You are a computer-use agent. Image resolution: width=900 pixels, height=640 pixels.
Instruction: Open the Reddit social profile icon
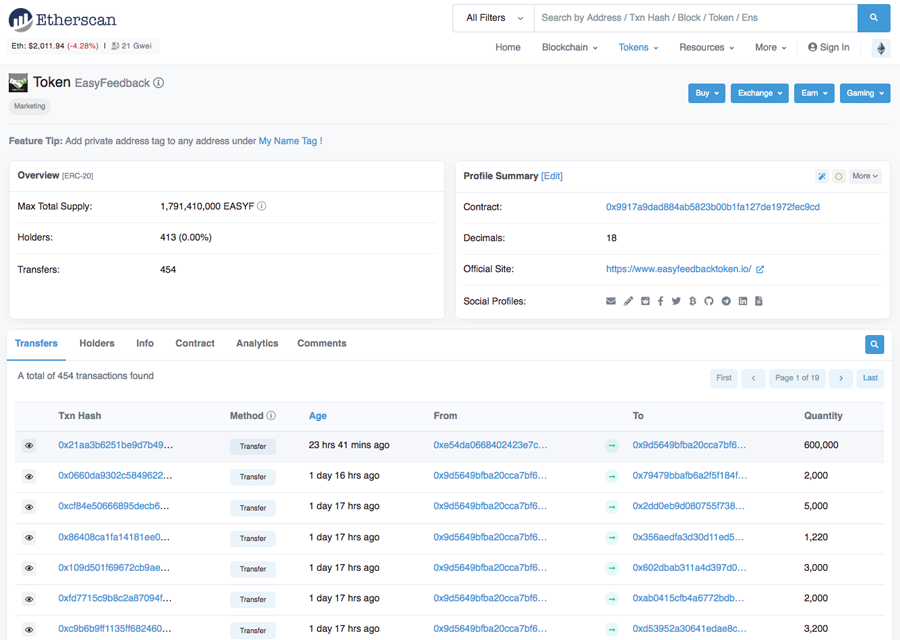[645, 301]
